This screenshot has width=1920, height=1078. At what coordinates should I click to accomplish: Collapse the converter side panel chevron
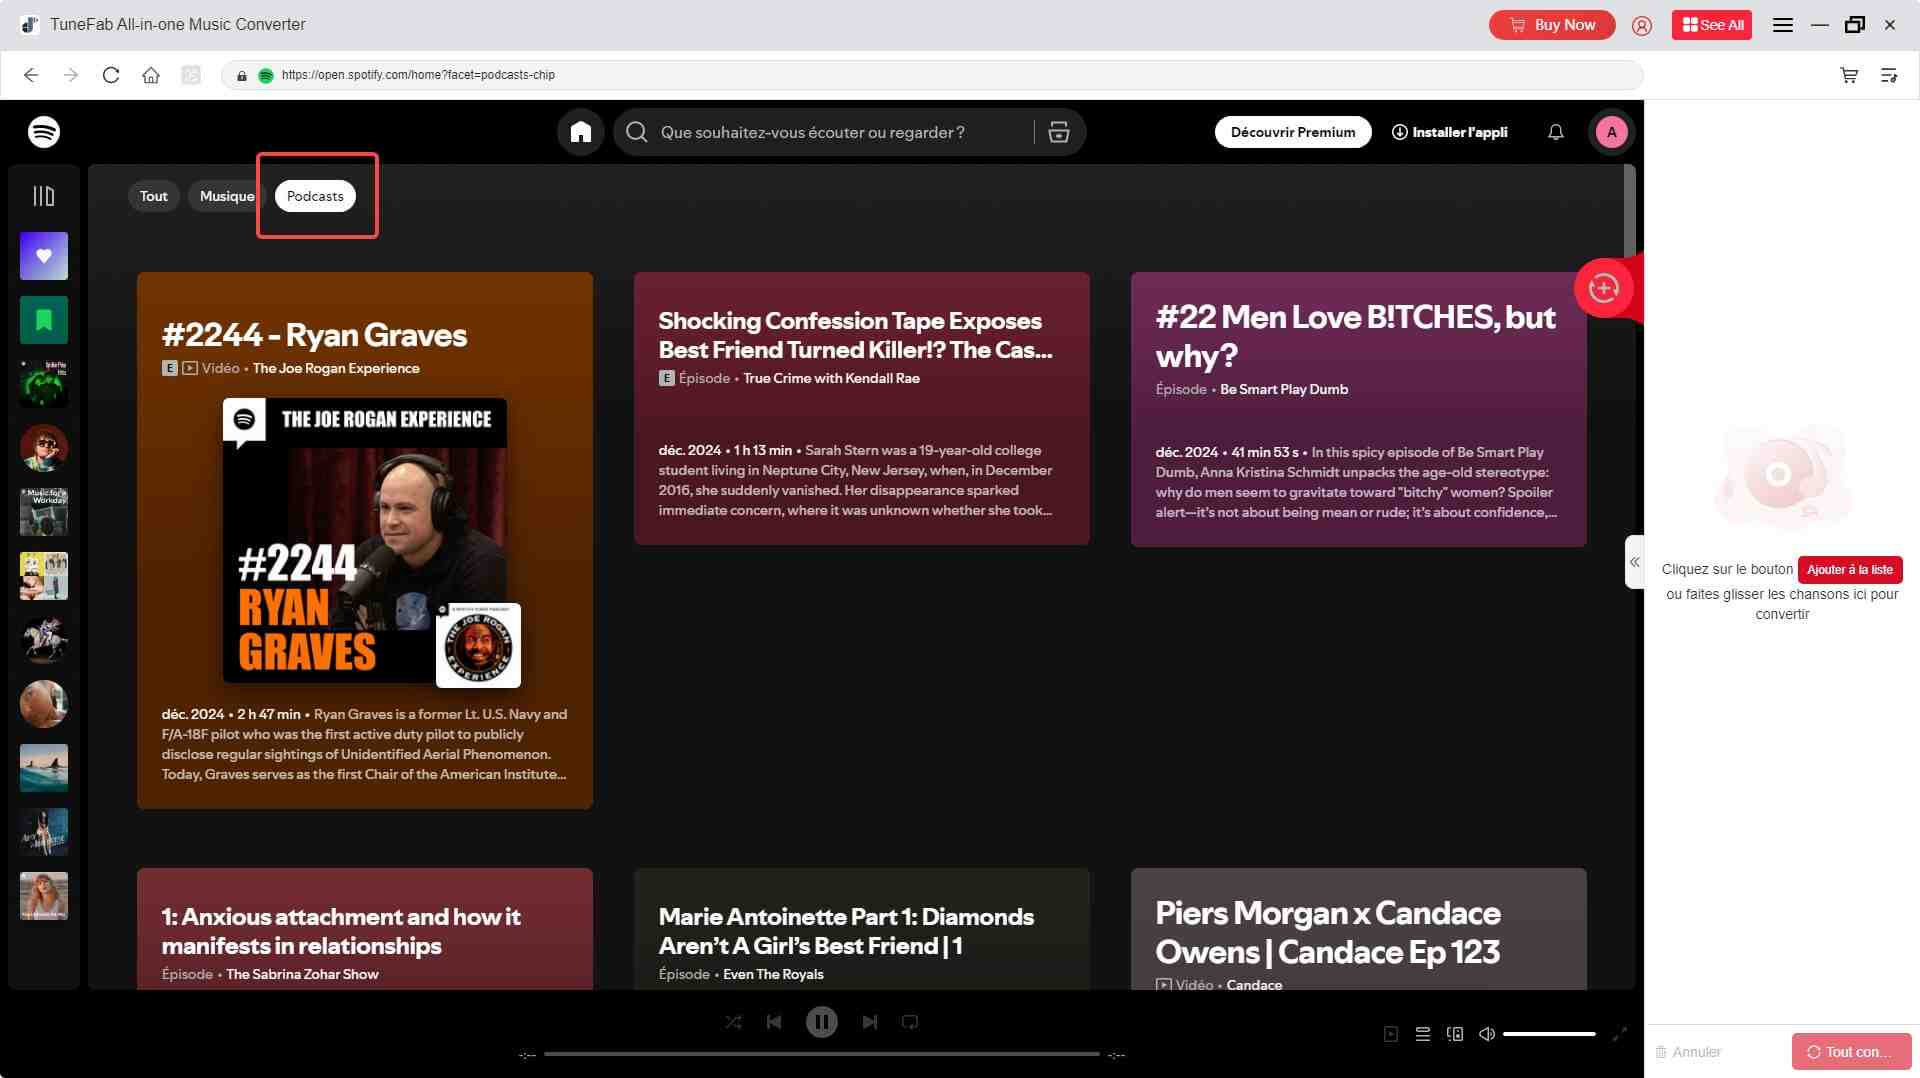point(1634,562)
